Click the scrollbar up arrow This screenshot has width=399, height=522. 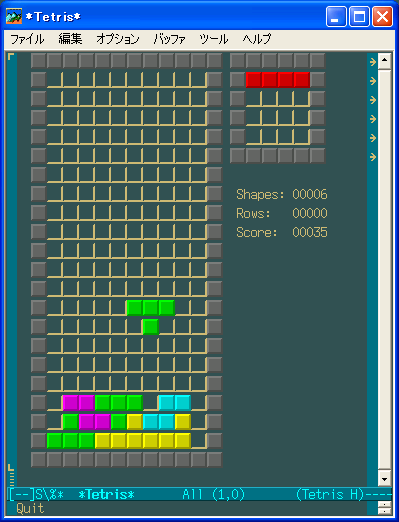point(384,60)
